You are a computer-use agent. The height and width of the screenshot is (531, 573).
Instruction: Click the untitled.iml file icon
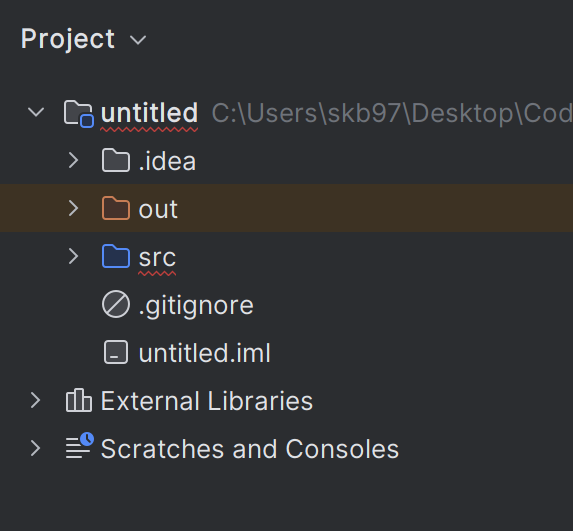coord(116,352)
